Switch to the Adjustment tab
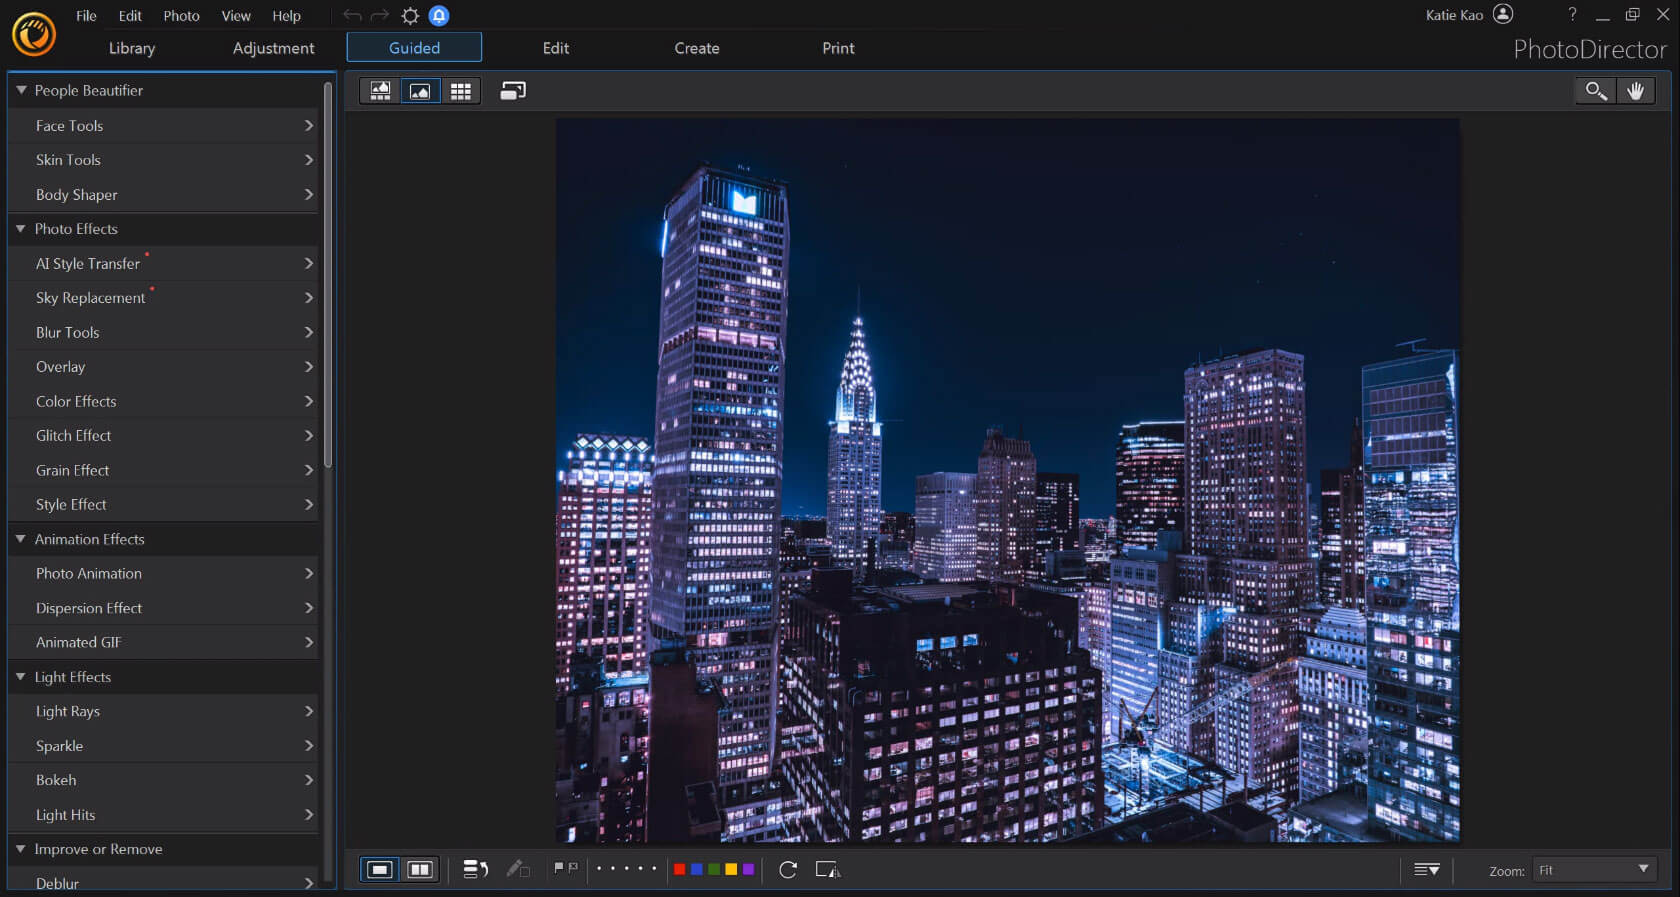The image size is (1680, 897). [x=273, y=48]
